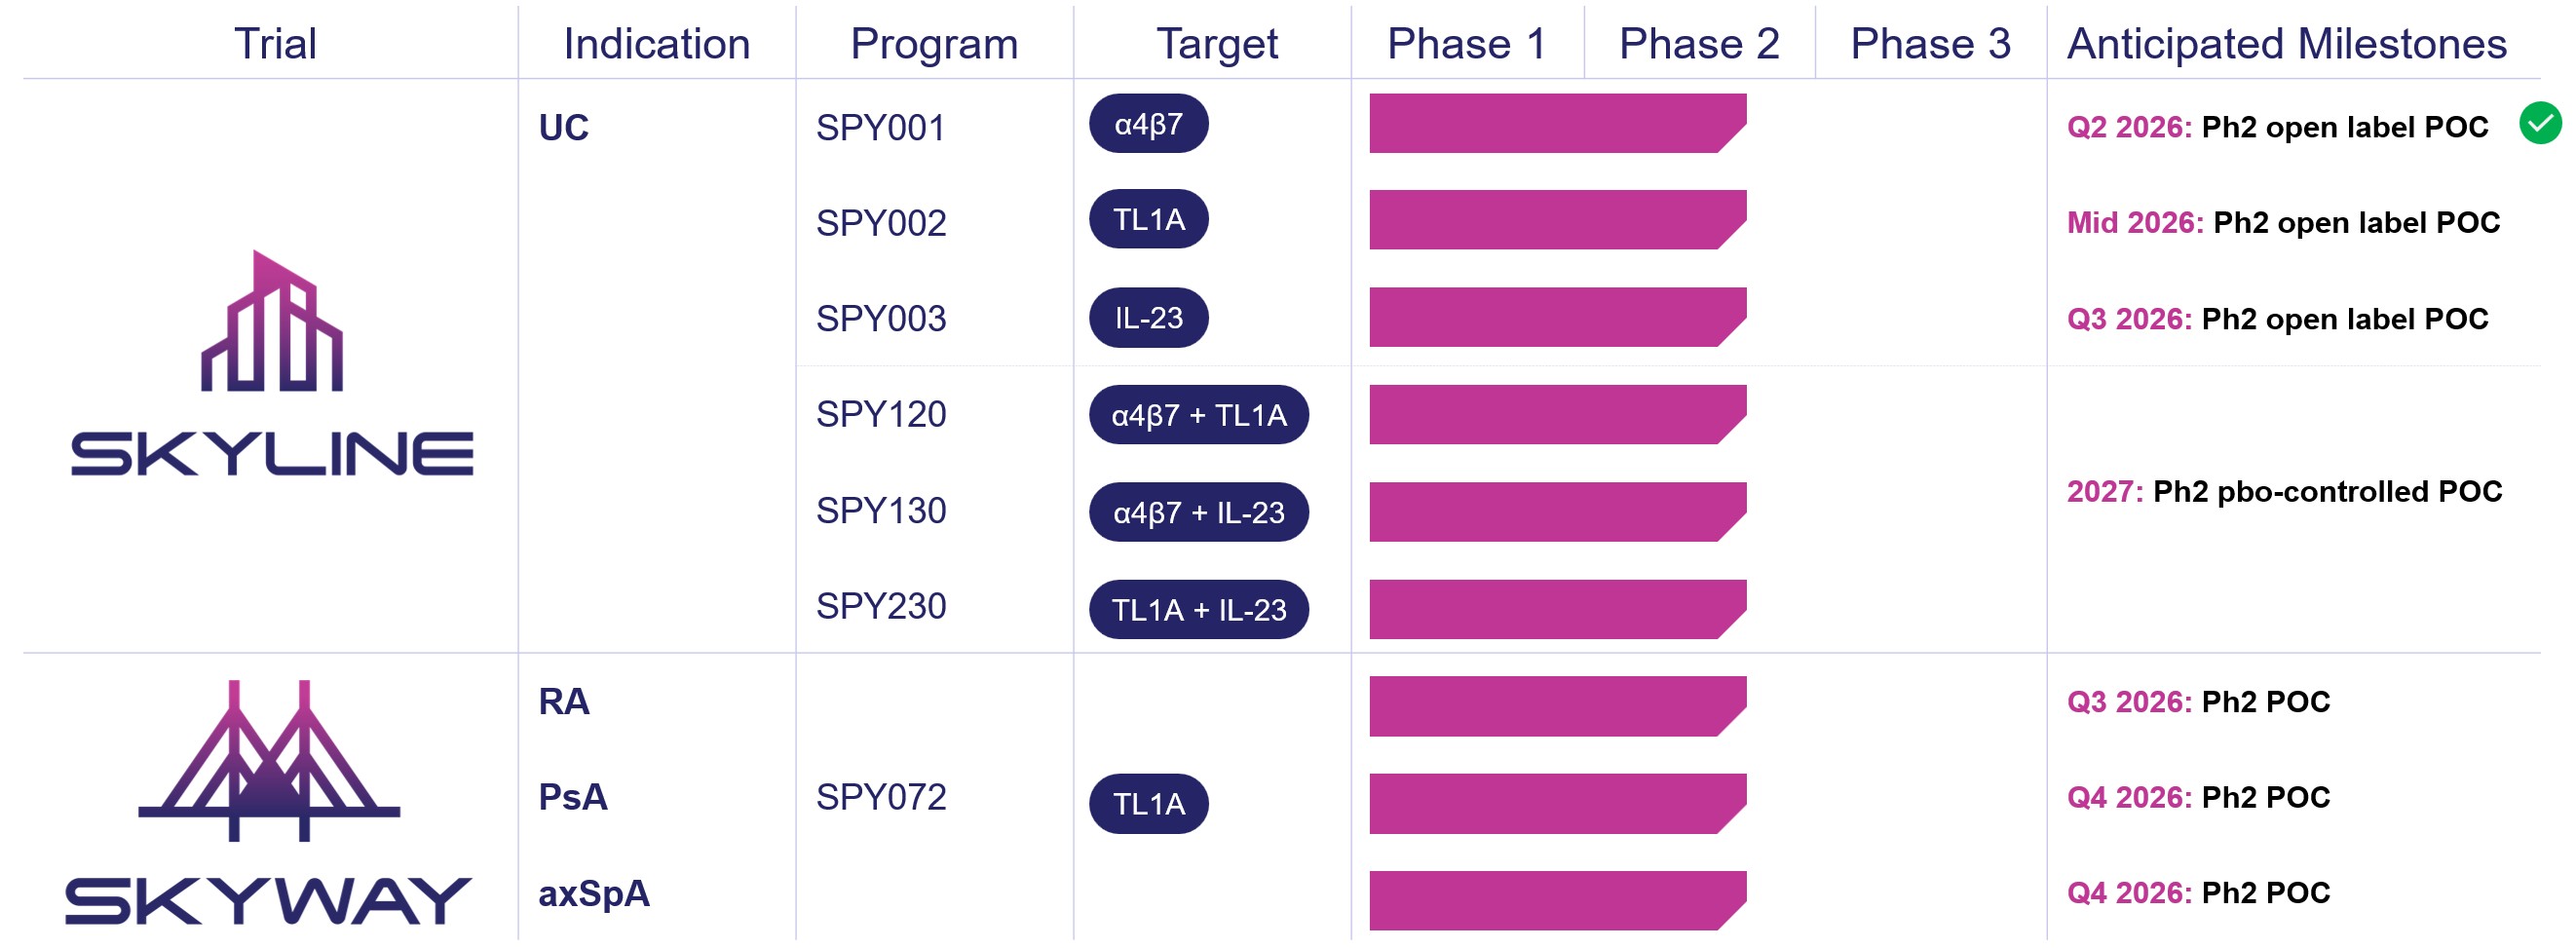The image size is (2576, 948).
Task: Click the SKYWAY bridge logo icon
Action: coord(269,760)
